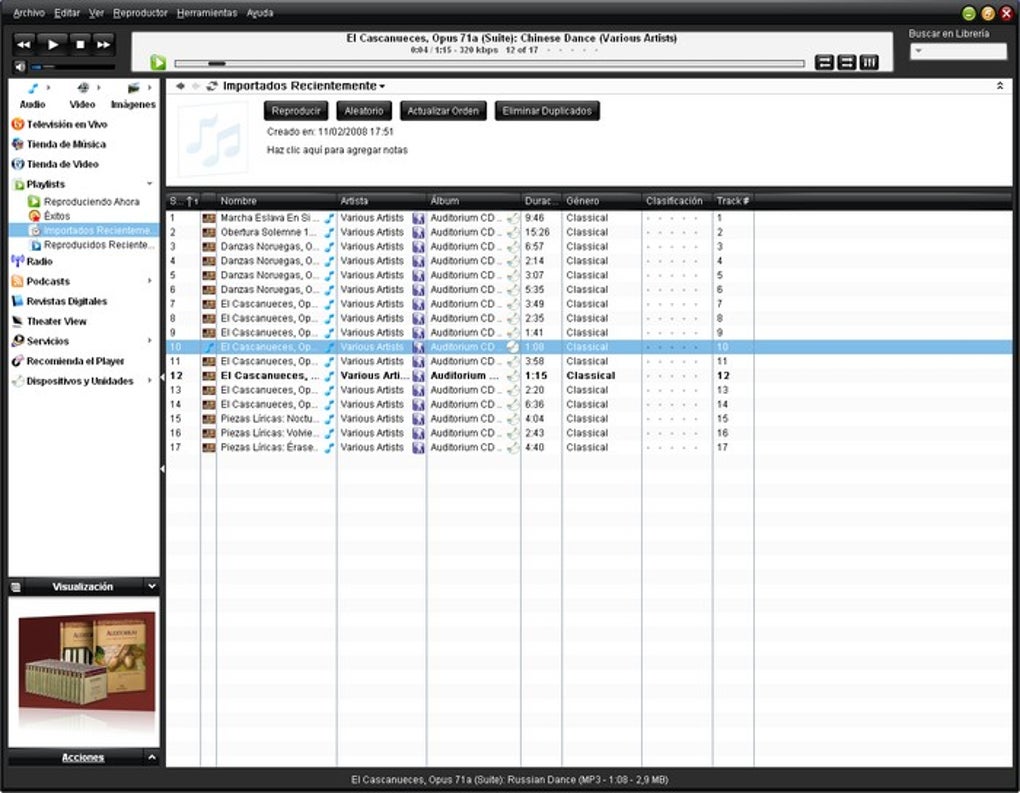Select the Éxitos playlist
1020x793 pixels.
(x=57, y=215)
